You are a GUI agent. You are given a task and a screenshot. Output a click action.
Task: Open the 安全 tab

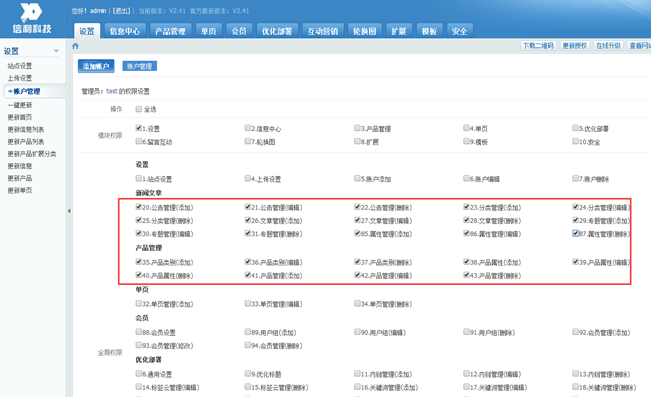(x=459, y=31)
